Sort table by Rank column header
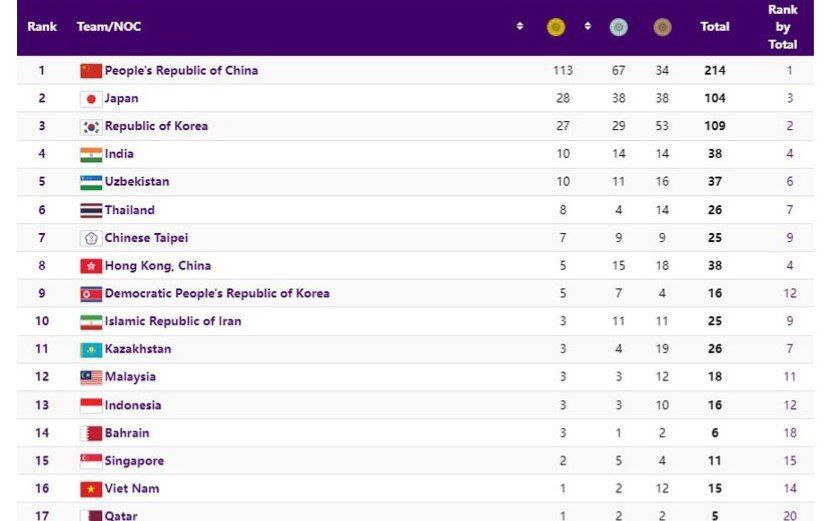Image resolution: width=827 pixels, height=521 pixels. click(x=42, y=27)
